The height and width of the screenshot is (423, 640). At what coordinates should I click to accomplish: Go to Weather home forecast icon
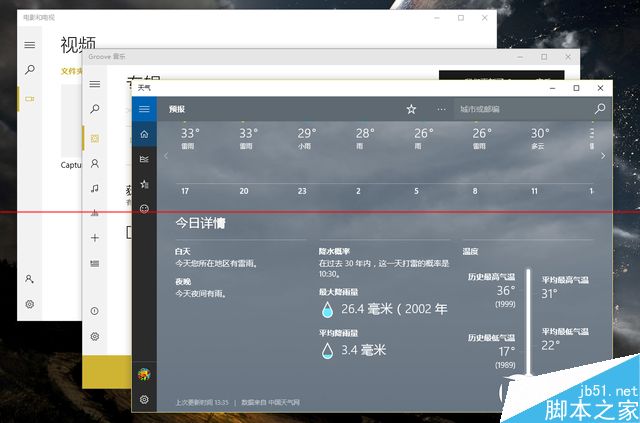tap(144, 134)
